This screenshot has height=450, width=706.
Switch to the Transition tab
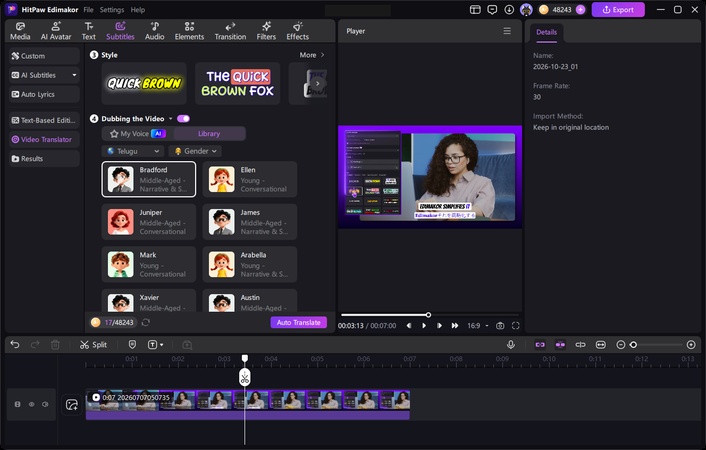(230, 31)
